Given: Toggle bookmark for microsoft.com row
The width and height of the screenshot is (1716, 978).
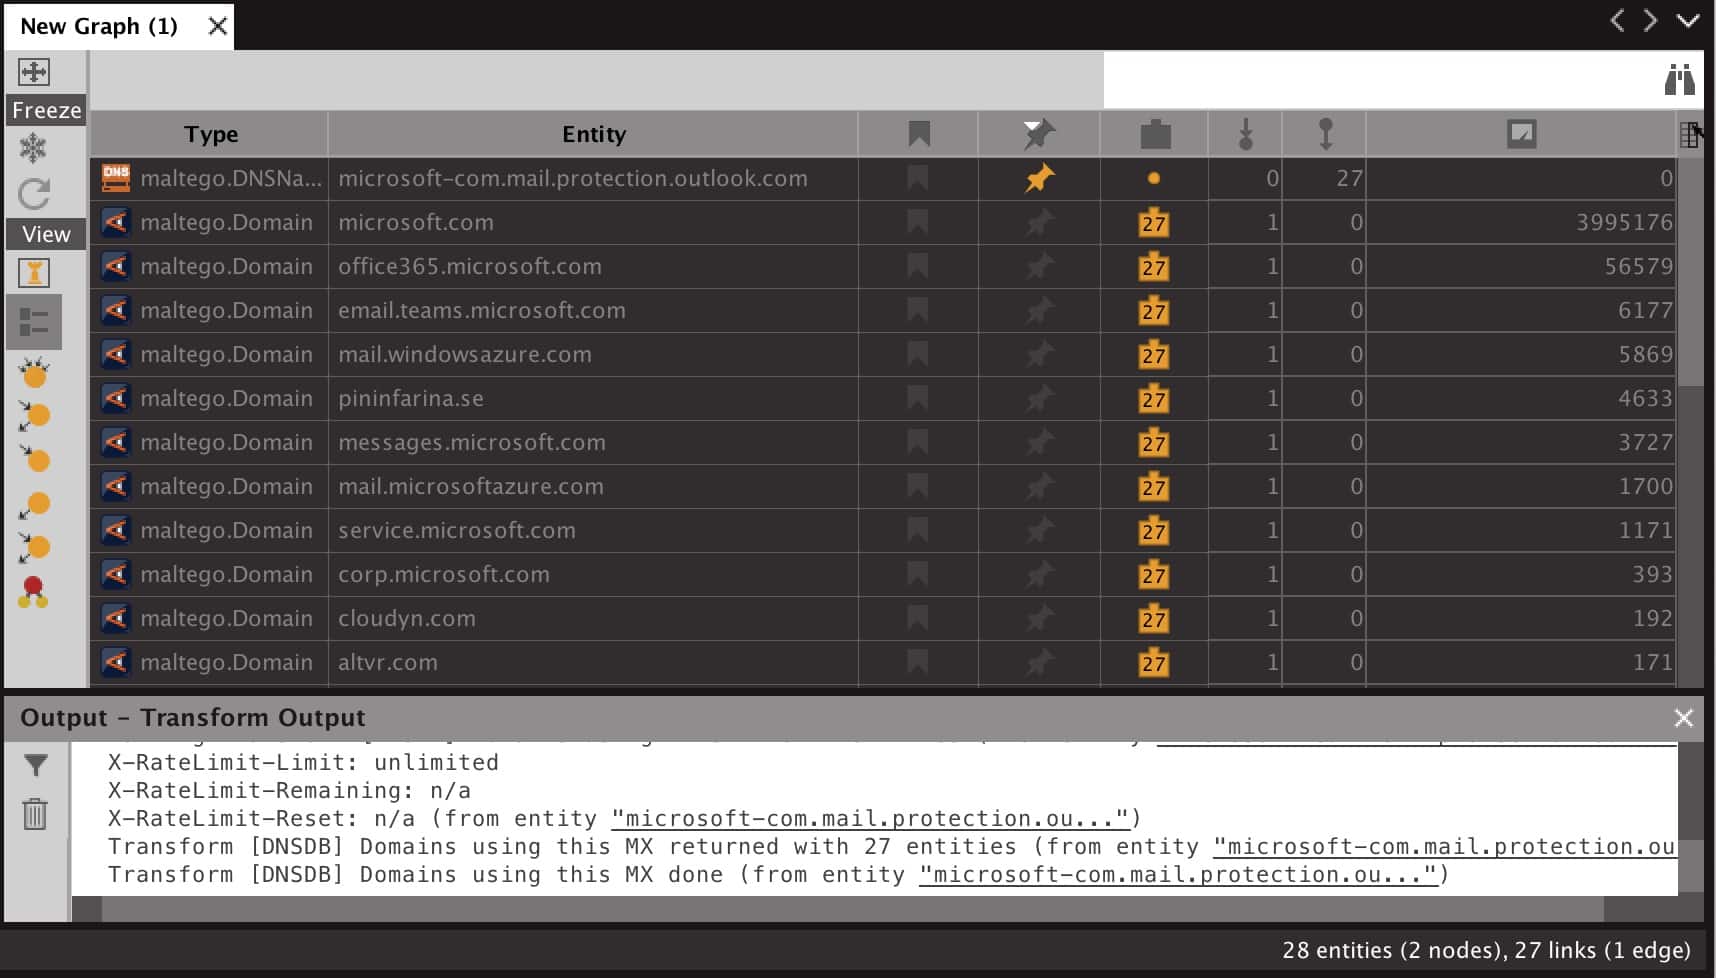Looking at the screenshot, I should click(x=917, y=222).
